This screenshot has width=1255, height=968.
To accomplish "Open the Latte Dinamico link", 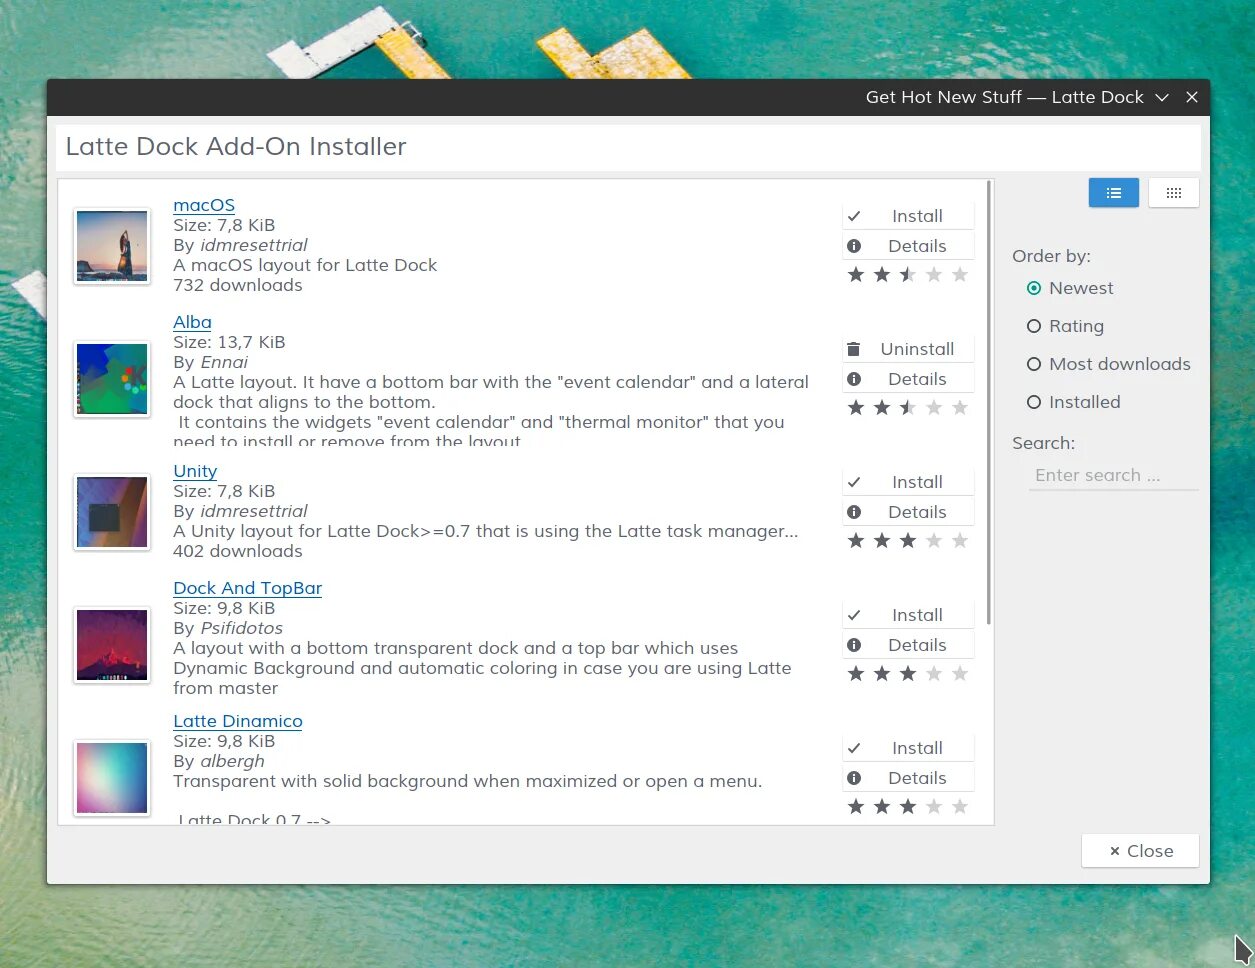I will point(238,721).
